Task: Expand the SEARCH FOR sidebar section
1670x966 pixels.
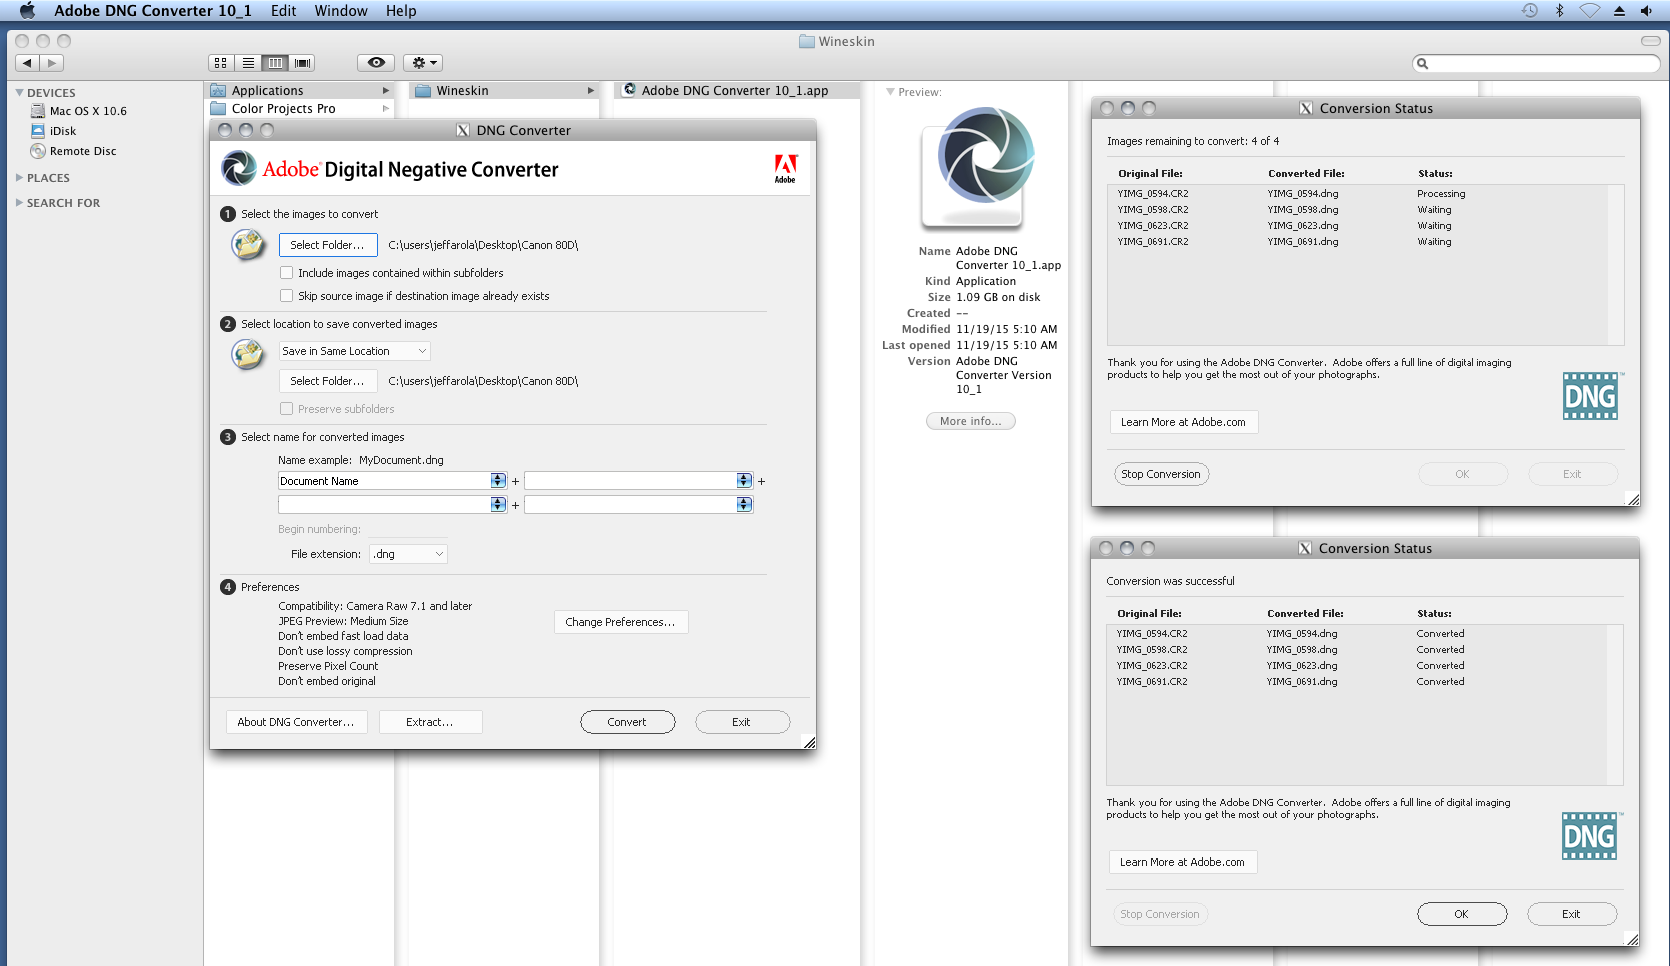Action: click(19, 202)
